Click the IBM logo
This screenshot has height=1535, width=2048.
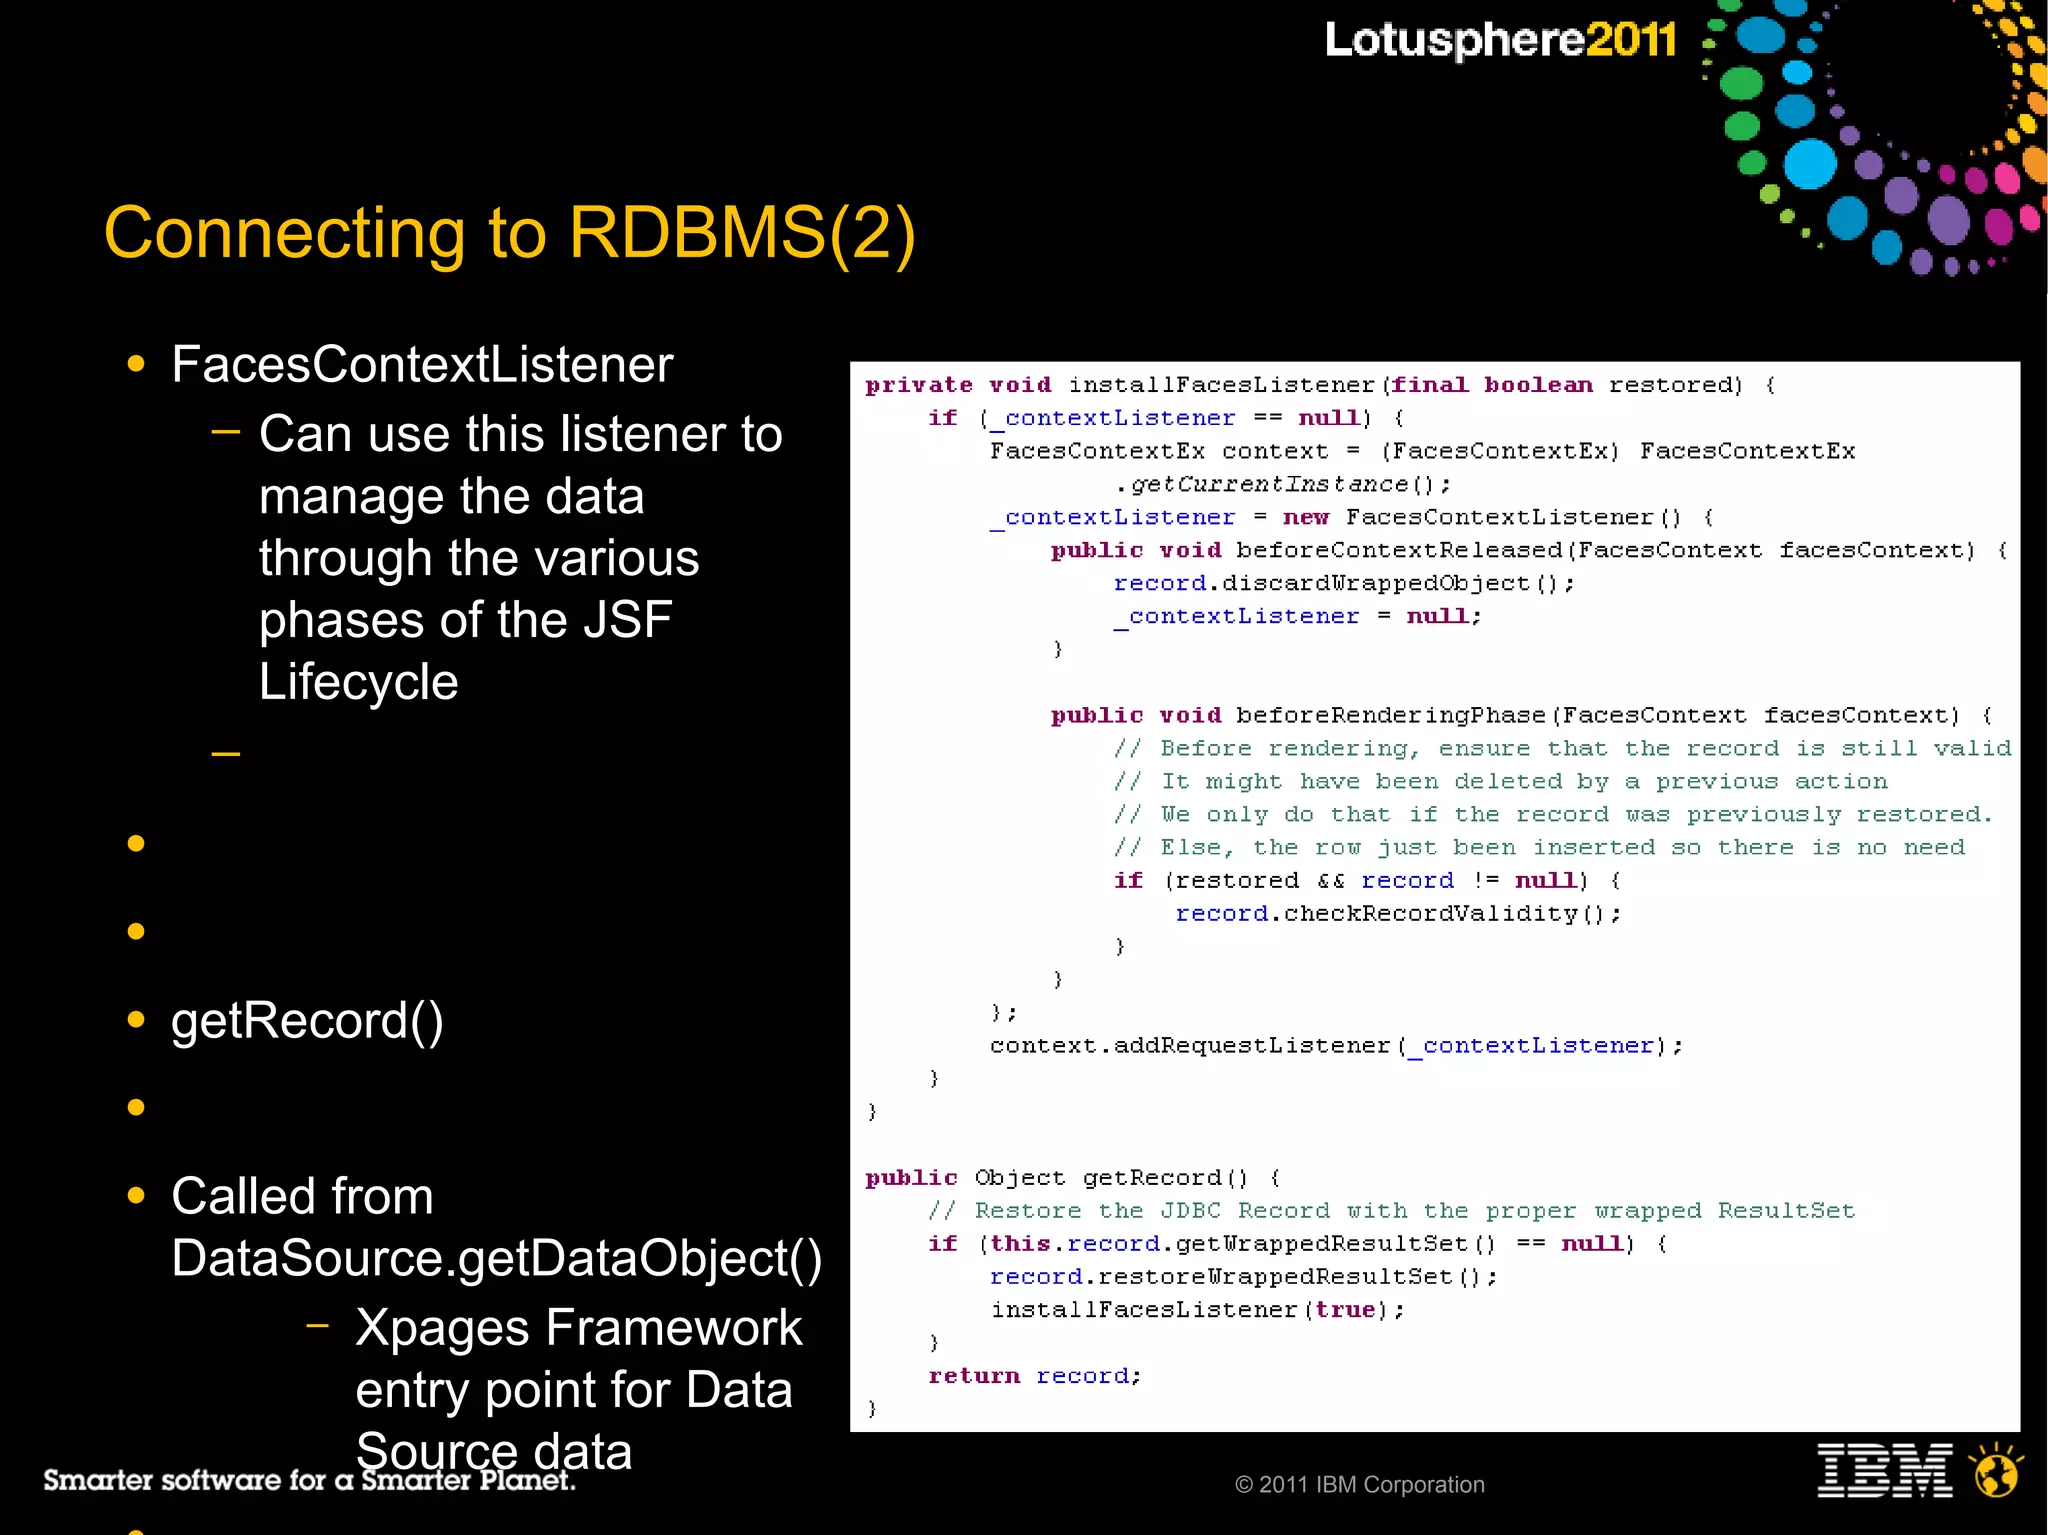[x=1884, y=1470]
